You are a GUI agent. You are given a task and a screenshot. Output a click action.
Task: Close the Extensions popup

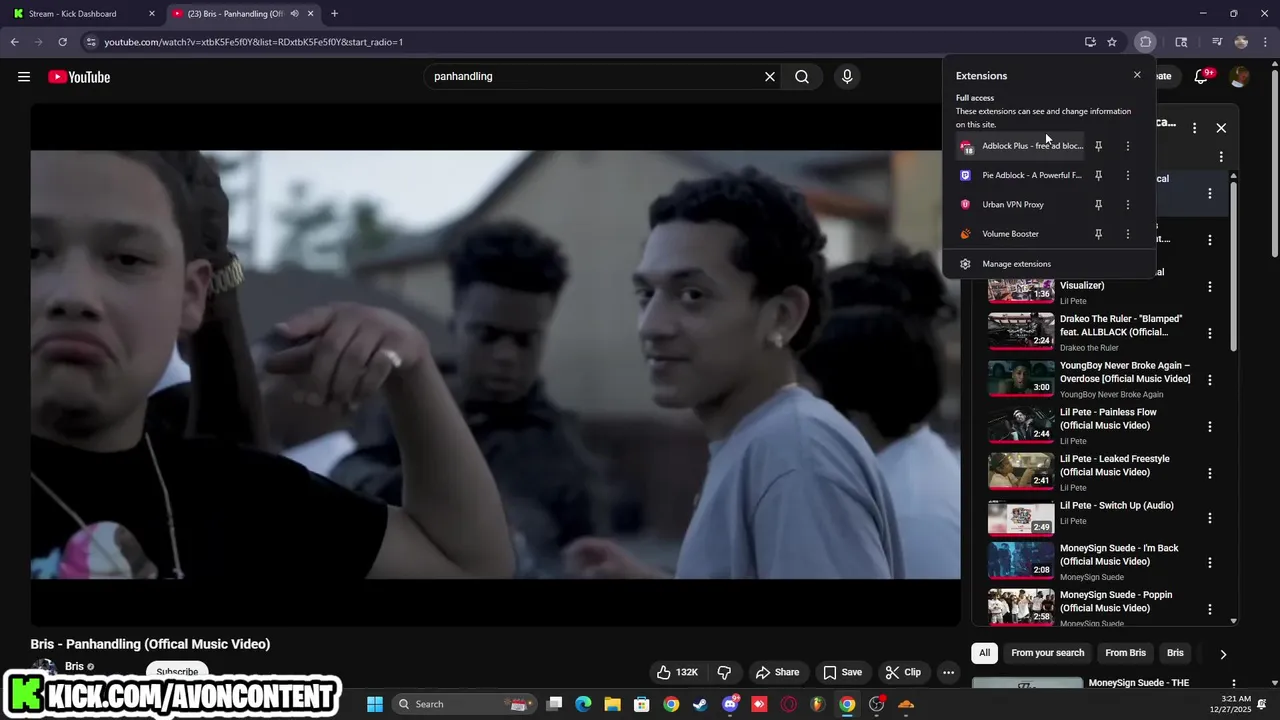(1137, 75)
